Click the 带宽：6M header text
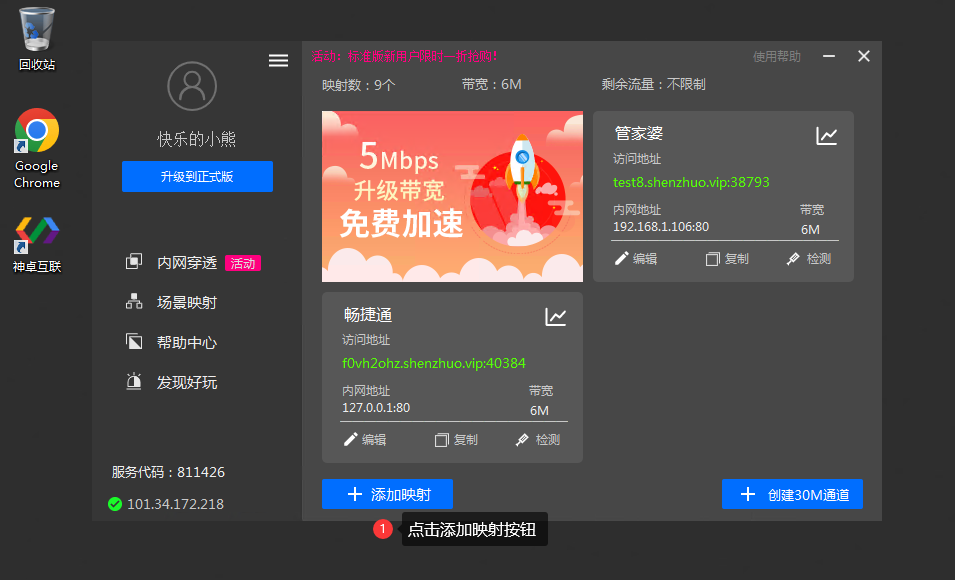The height and width of the screenshot is (580, 955). click(x=492, y=84)
